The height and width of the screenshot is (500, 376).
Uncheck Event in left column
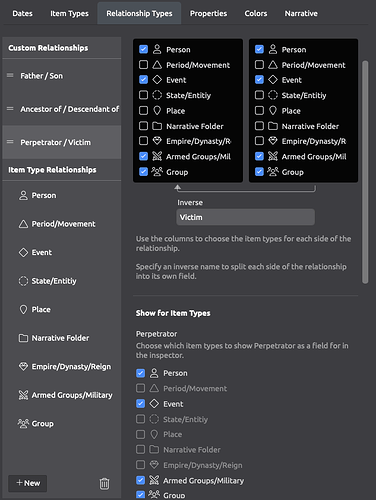coord(143,80)
